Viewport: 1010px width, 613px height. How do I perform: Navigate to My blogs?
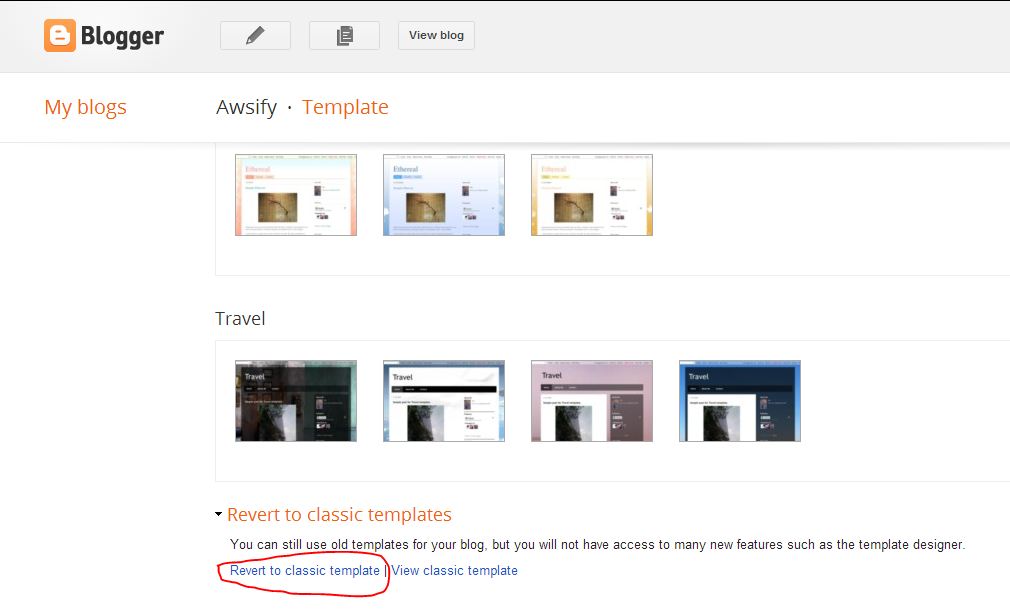click(84, 107)
